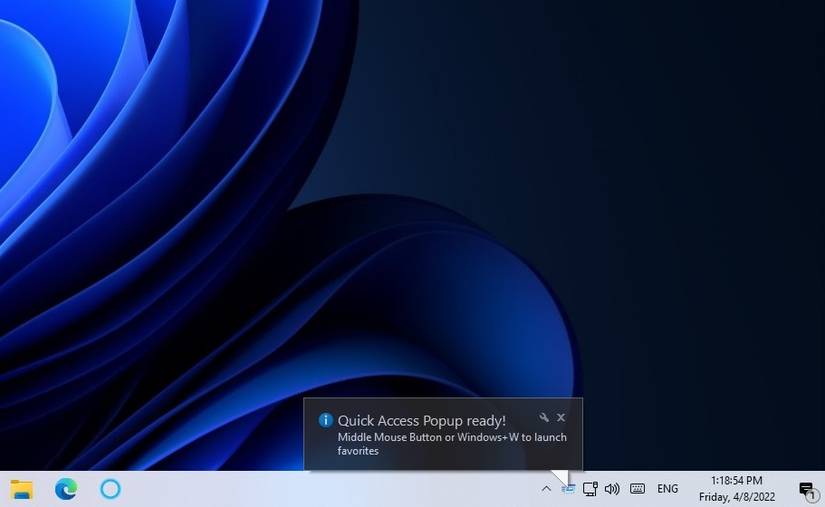Dismiss the Quick Access Popup notification
Viewport: 825px width, 507px height.
[561, 418]
